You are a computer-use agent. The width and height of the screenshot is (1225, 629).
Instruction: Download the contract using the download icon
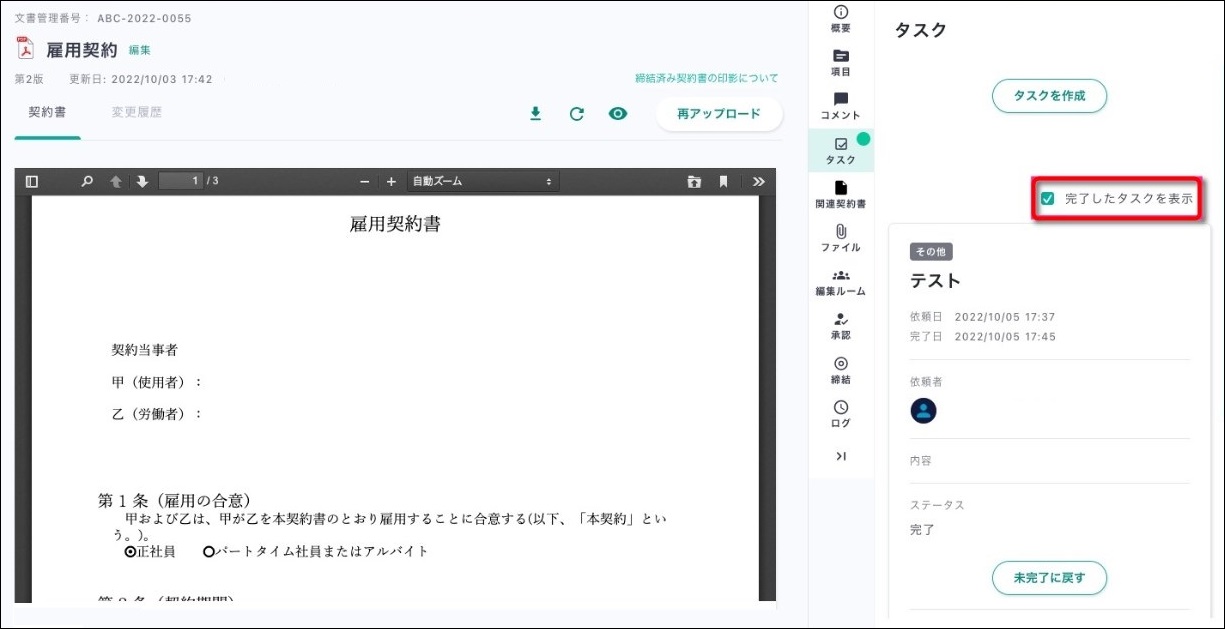(535, 114)
